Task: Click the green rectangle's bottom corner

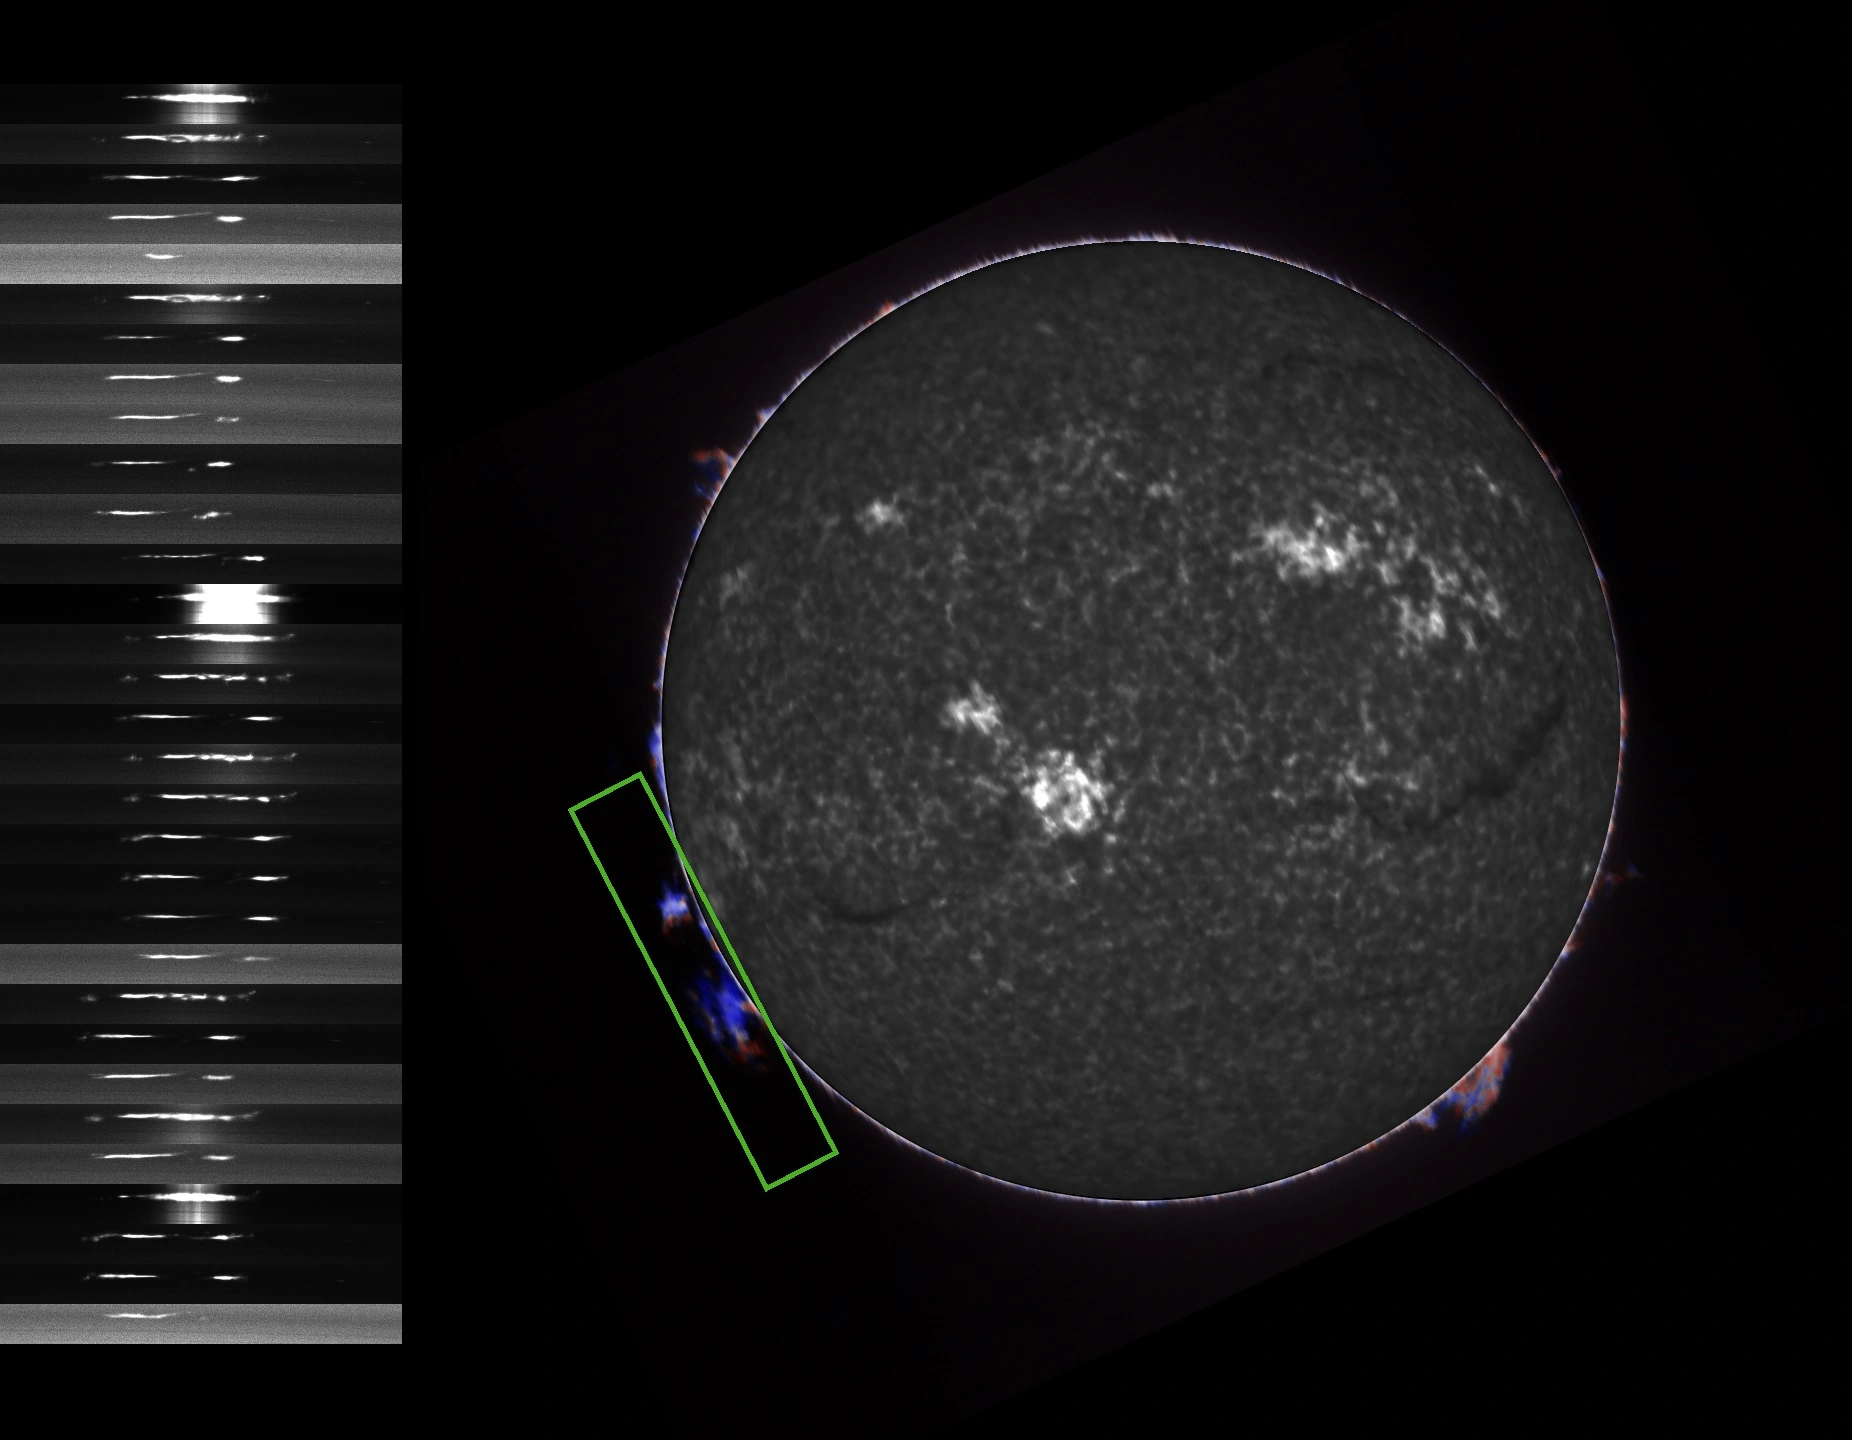Action: [x=767, y=1188]
